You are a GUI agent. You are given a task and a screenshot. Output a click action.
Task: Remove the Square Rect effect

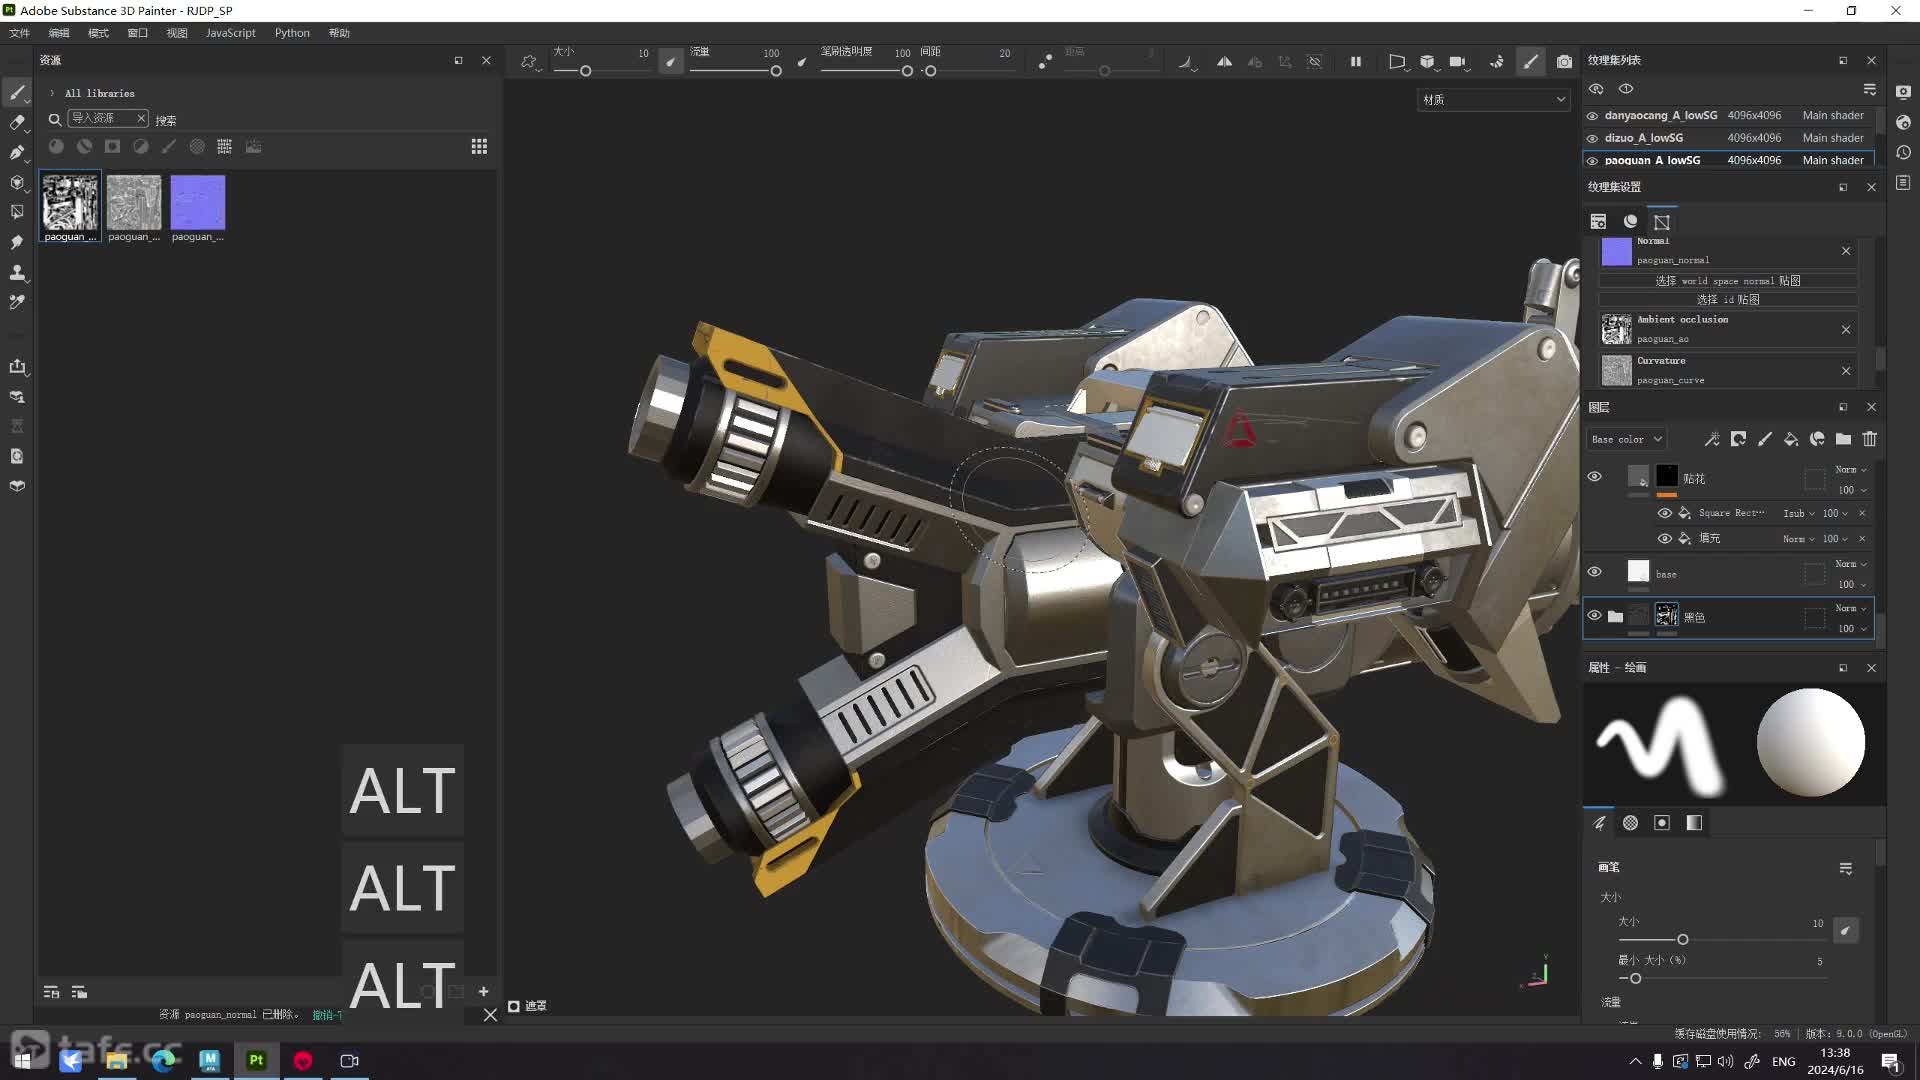click(1862, 513)
